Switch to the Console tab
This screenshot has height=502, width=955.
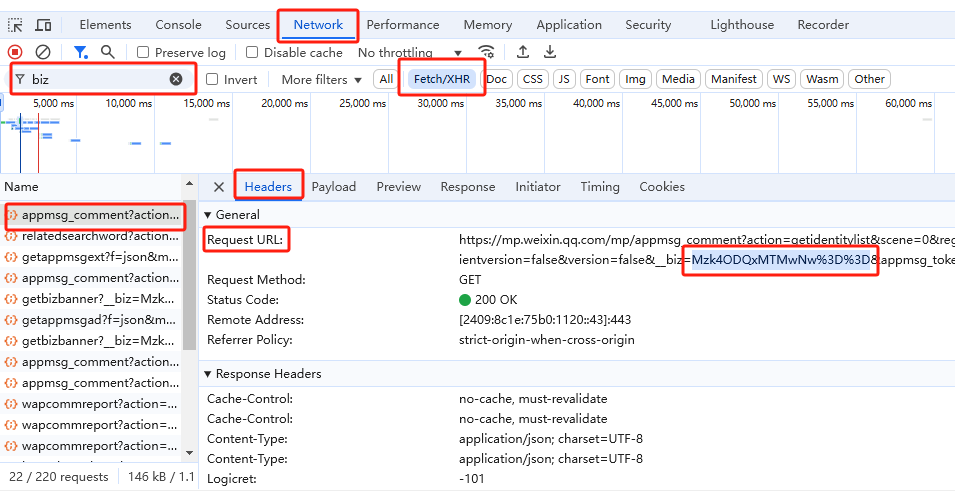[178, 25]
